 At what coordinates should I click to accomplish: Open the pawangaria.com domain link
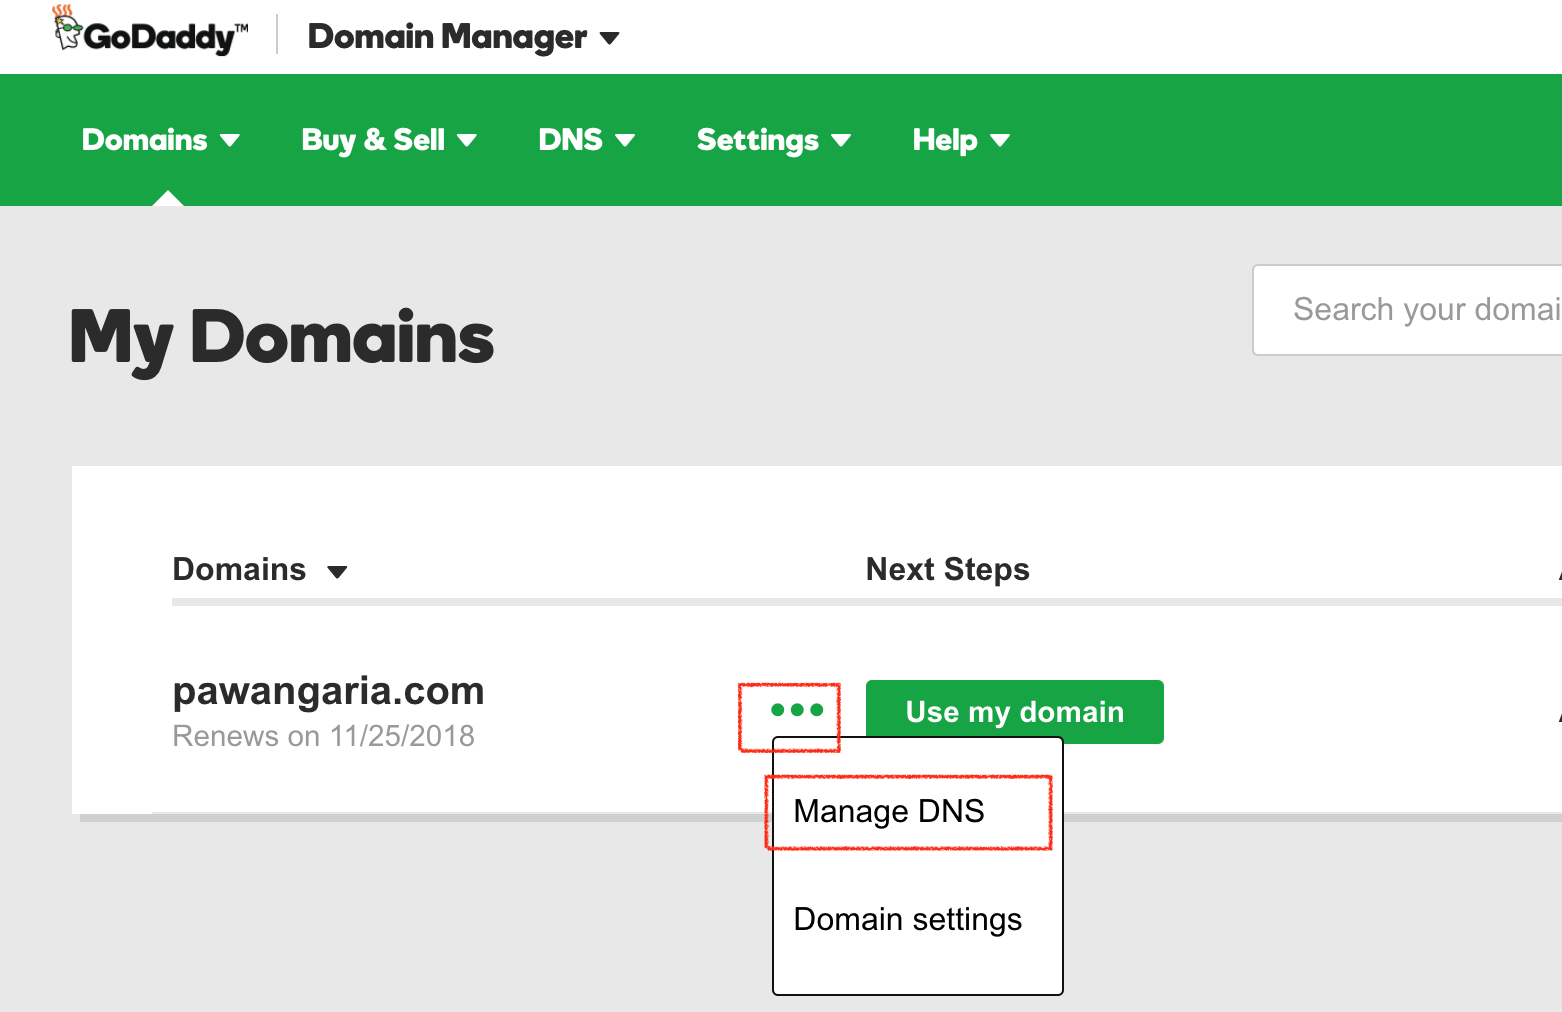click(x=328, y=691)
